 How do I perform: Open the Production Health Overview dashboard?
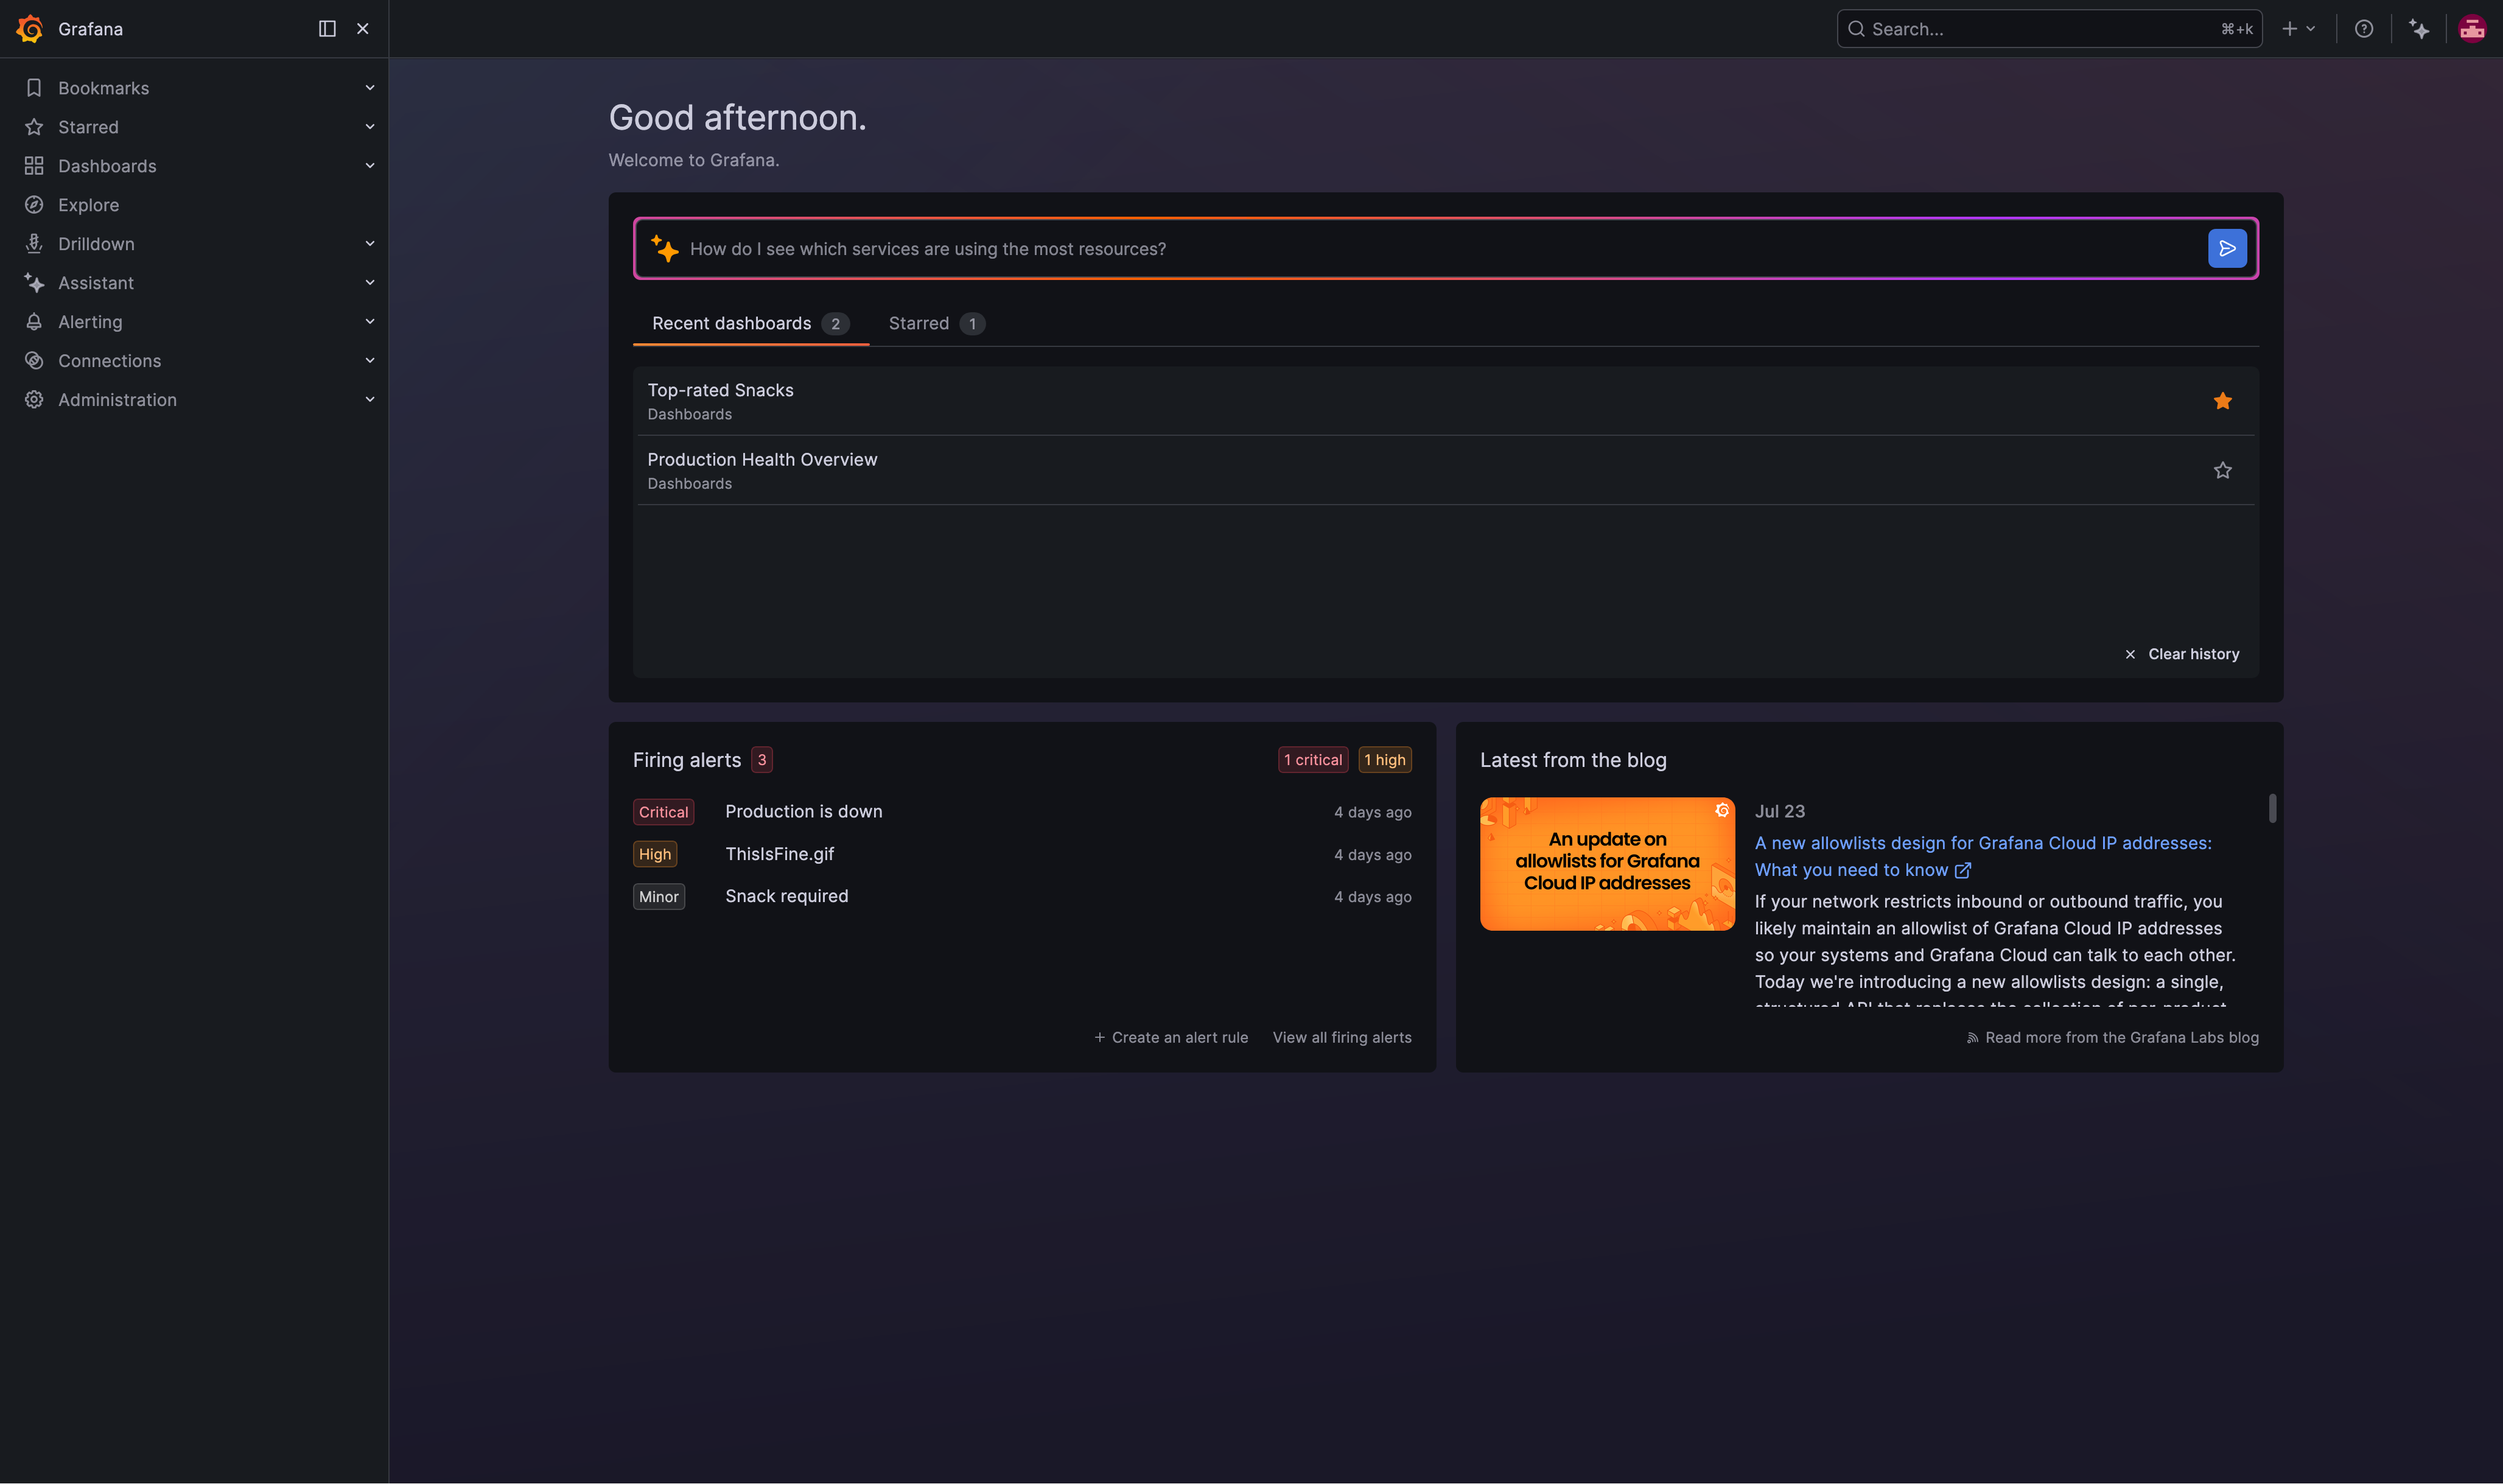tap(762, 460)
